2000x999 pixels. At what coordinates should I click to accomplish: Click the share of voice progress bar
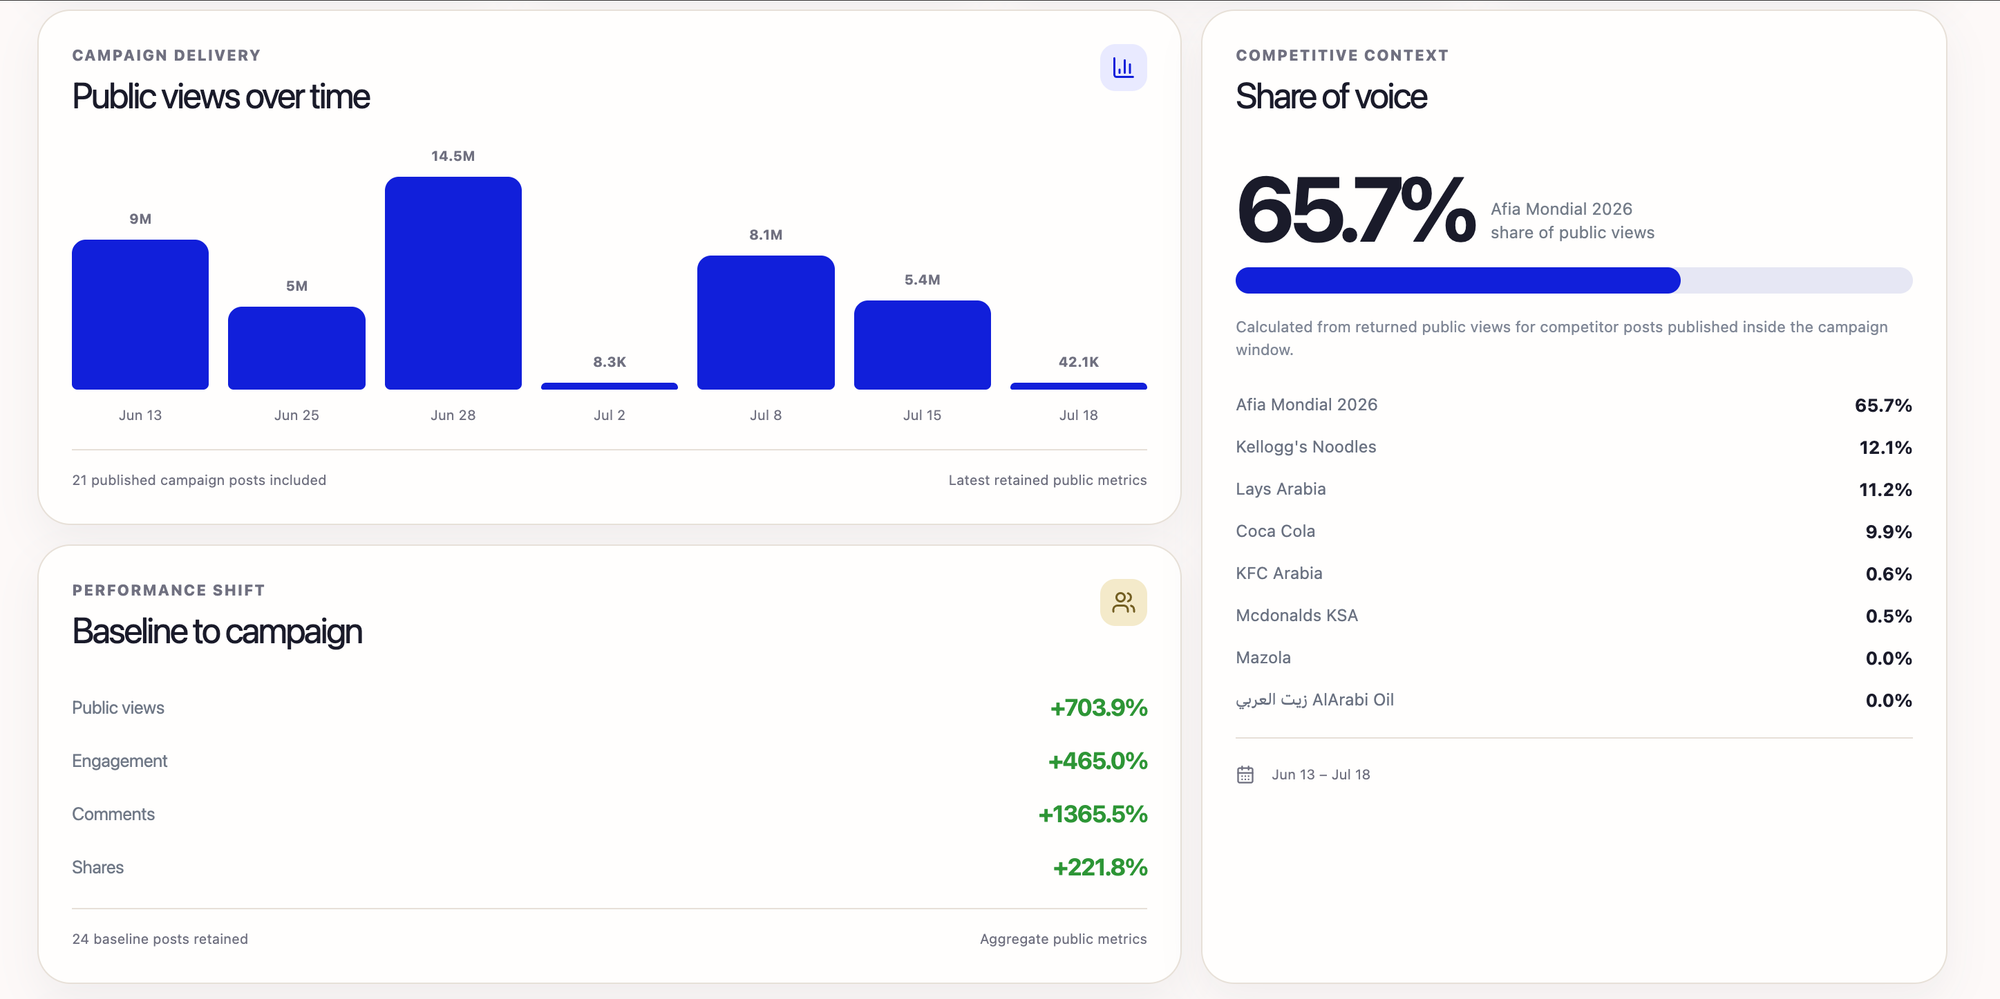pyautogui.click(x=1574, y=280)
